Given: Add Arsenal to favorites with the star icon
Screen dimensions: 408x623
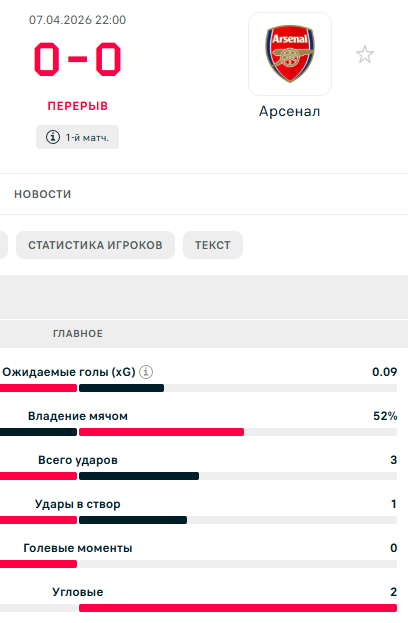Looking at the screenshot, I should (365, 54).
